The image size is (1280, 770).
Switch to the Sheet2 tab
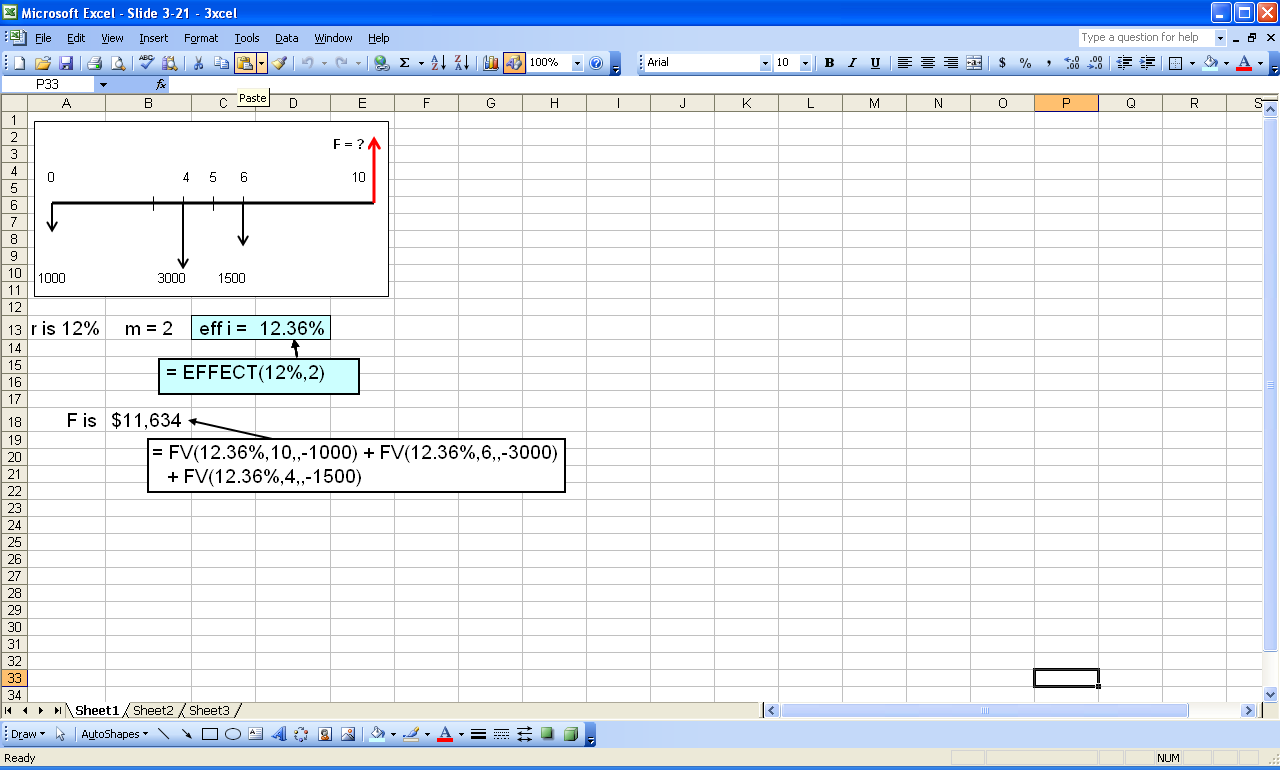(x=152, y=710)
